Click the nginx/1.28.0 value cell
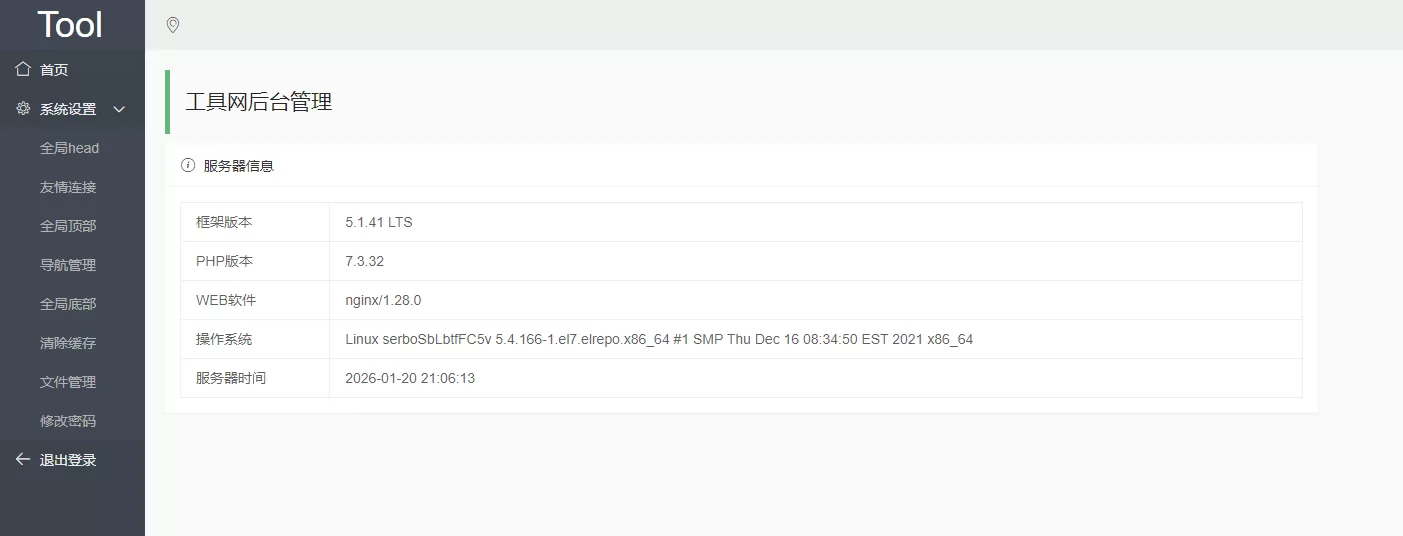The width and height of the screenshot is (1403, 536). coord(383,300)
